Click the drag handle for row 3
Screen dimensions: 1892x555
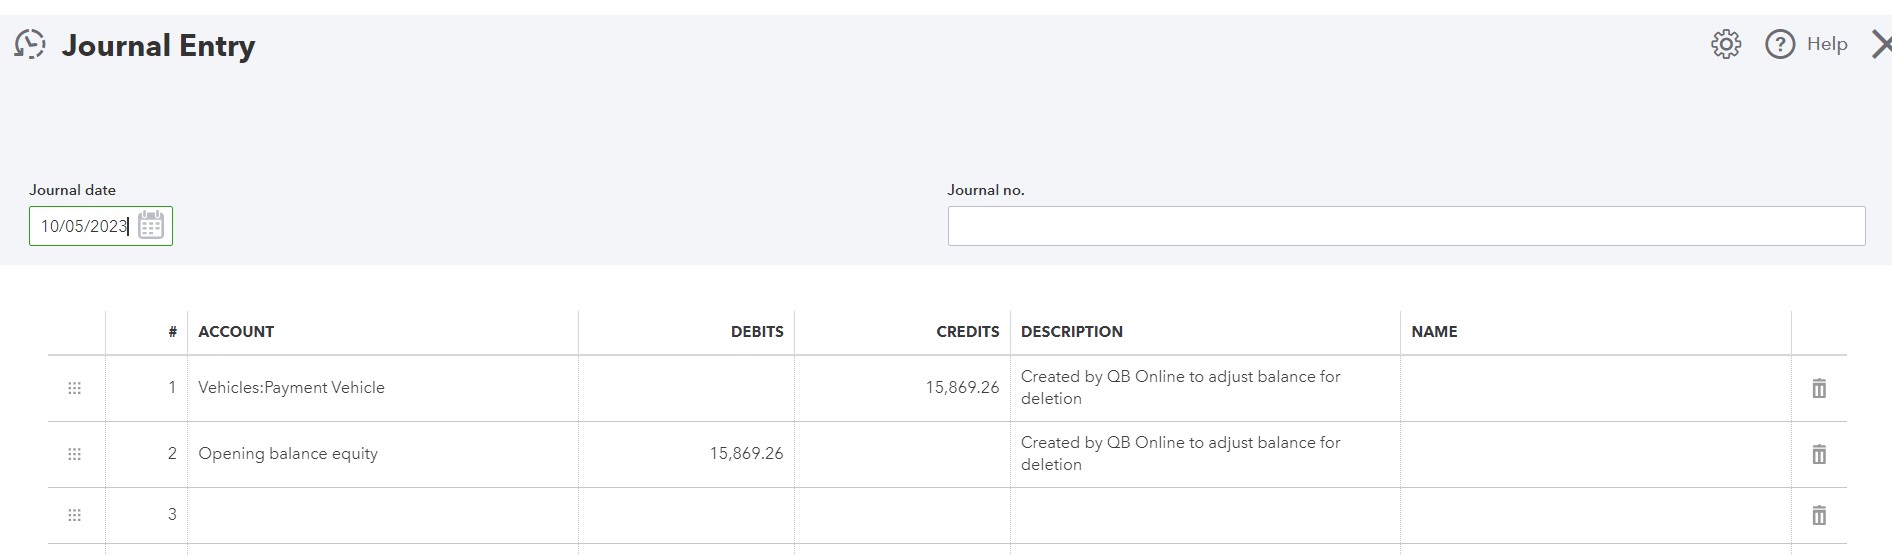coord(74,515)
